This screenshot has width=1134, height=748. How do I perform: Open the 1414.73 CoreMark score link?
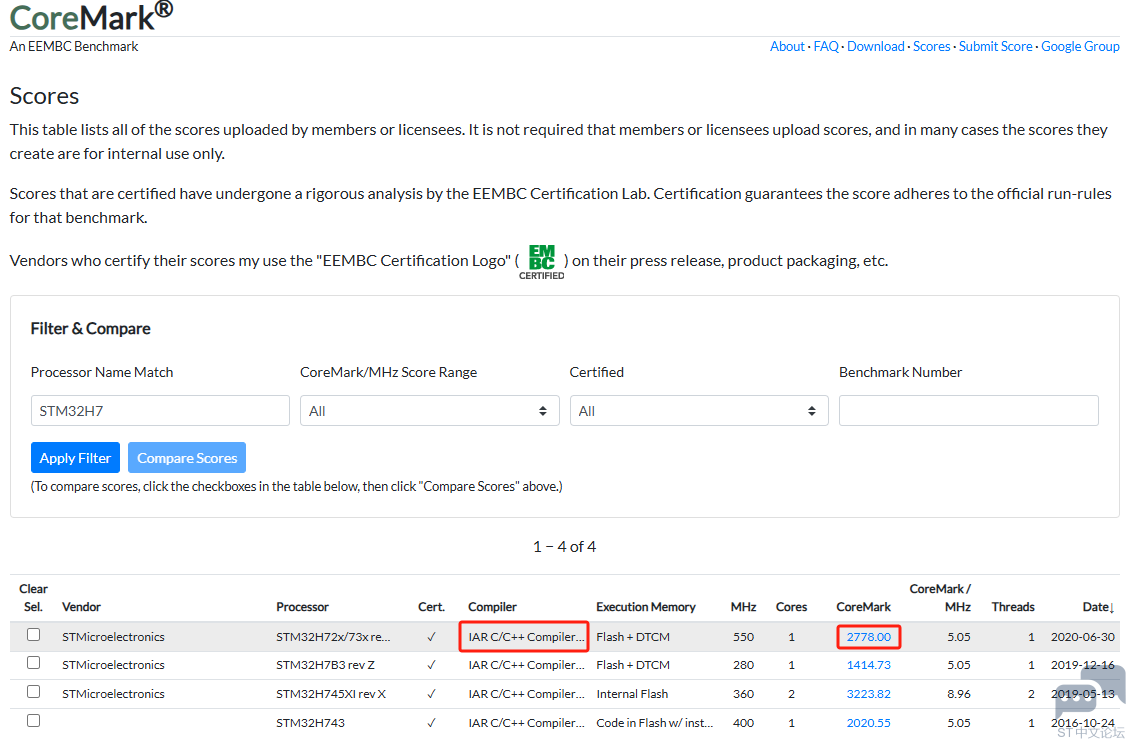click(869, 665)
